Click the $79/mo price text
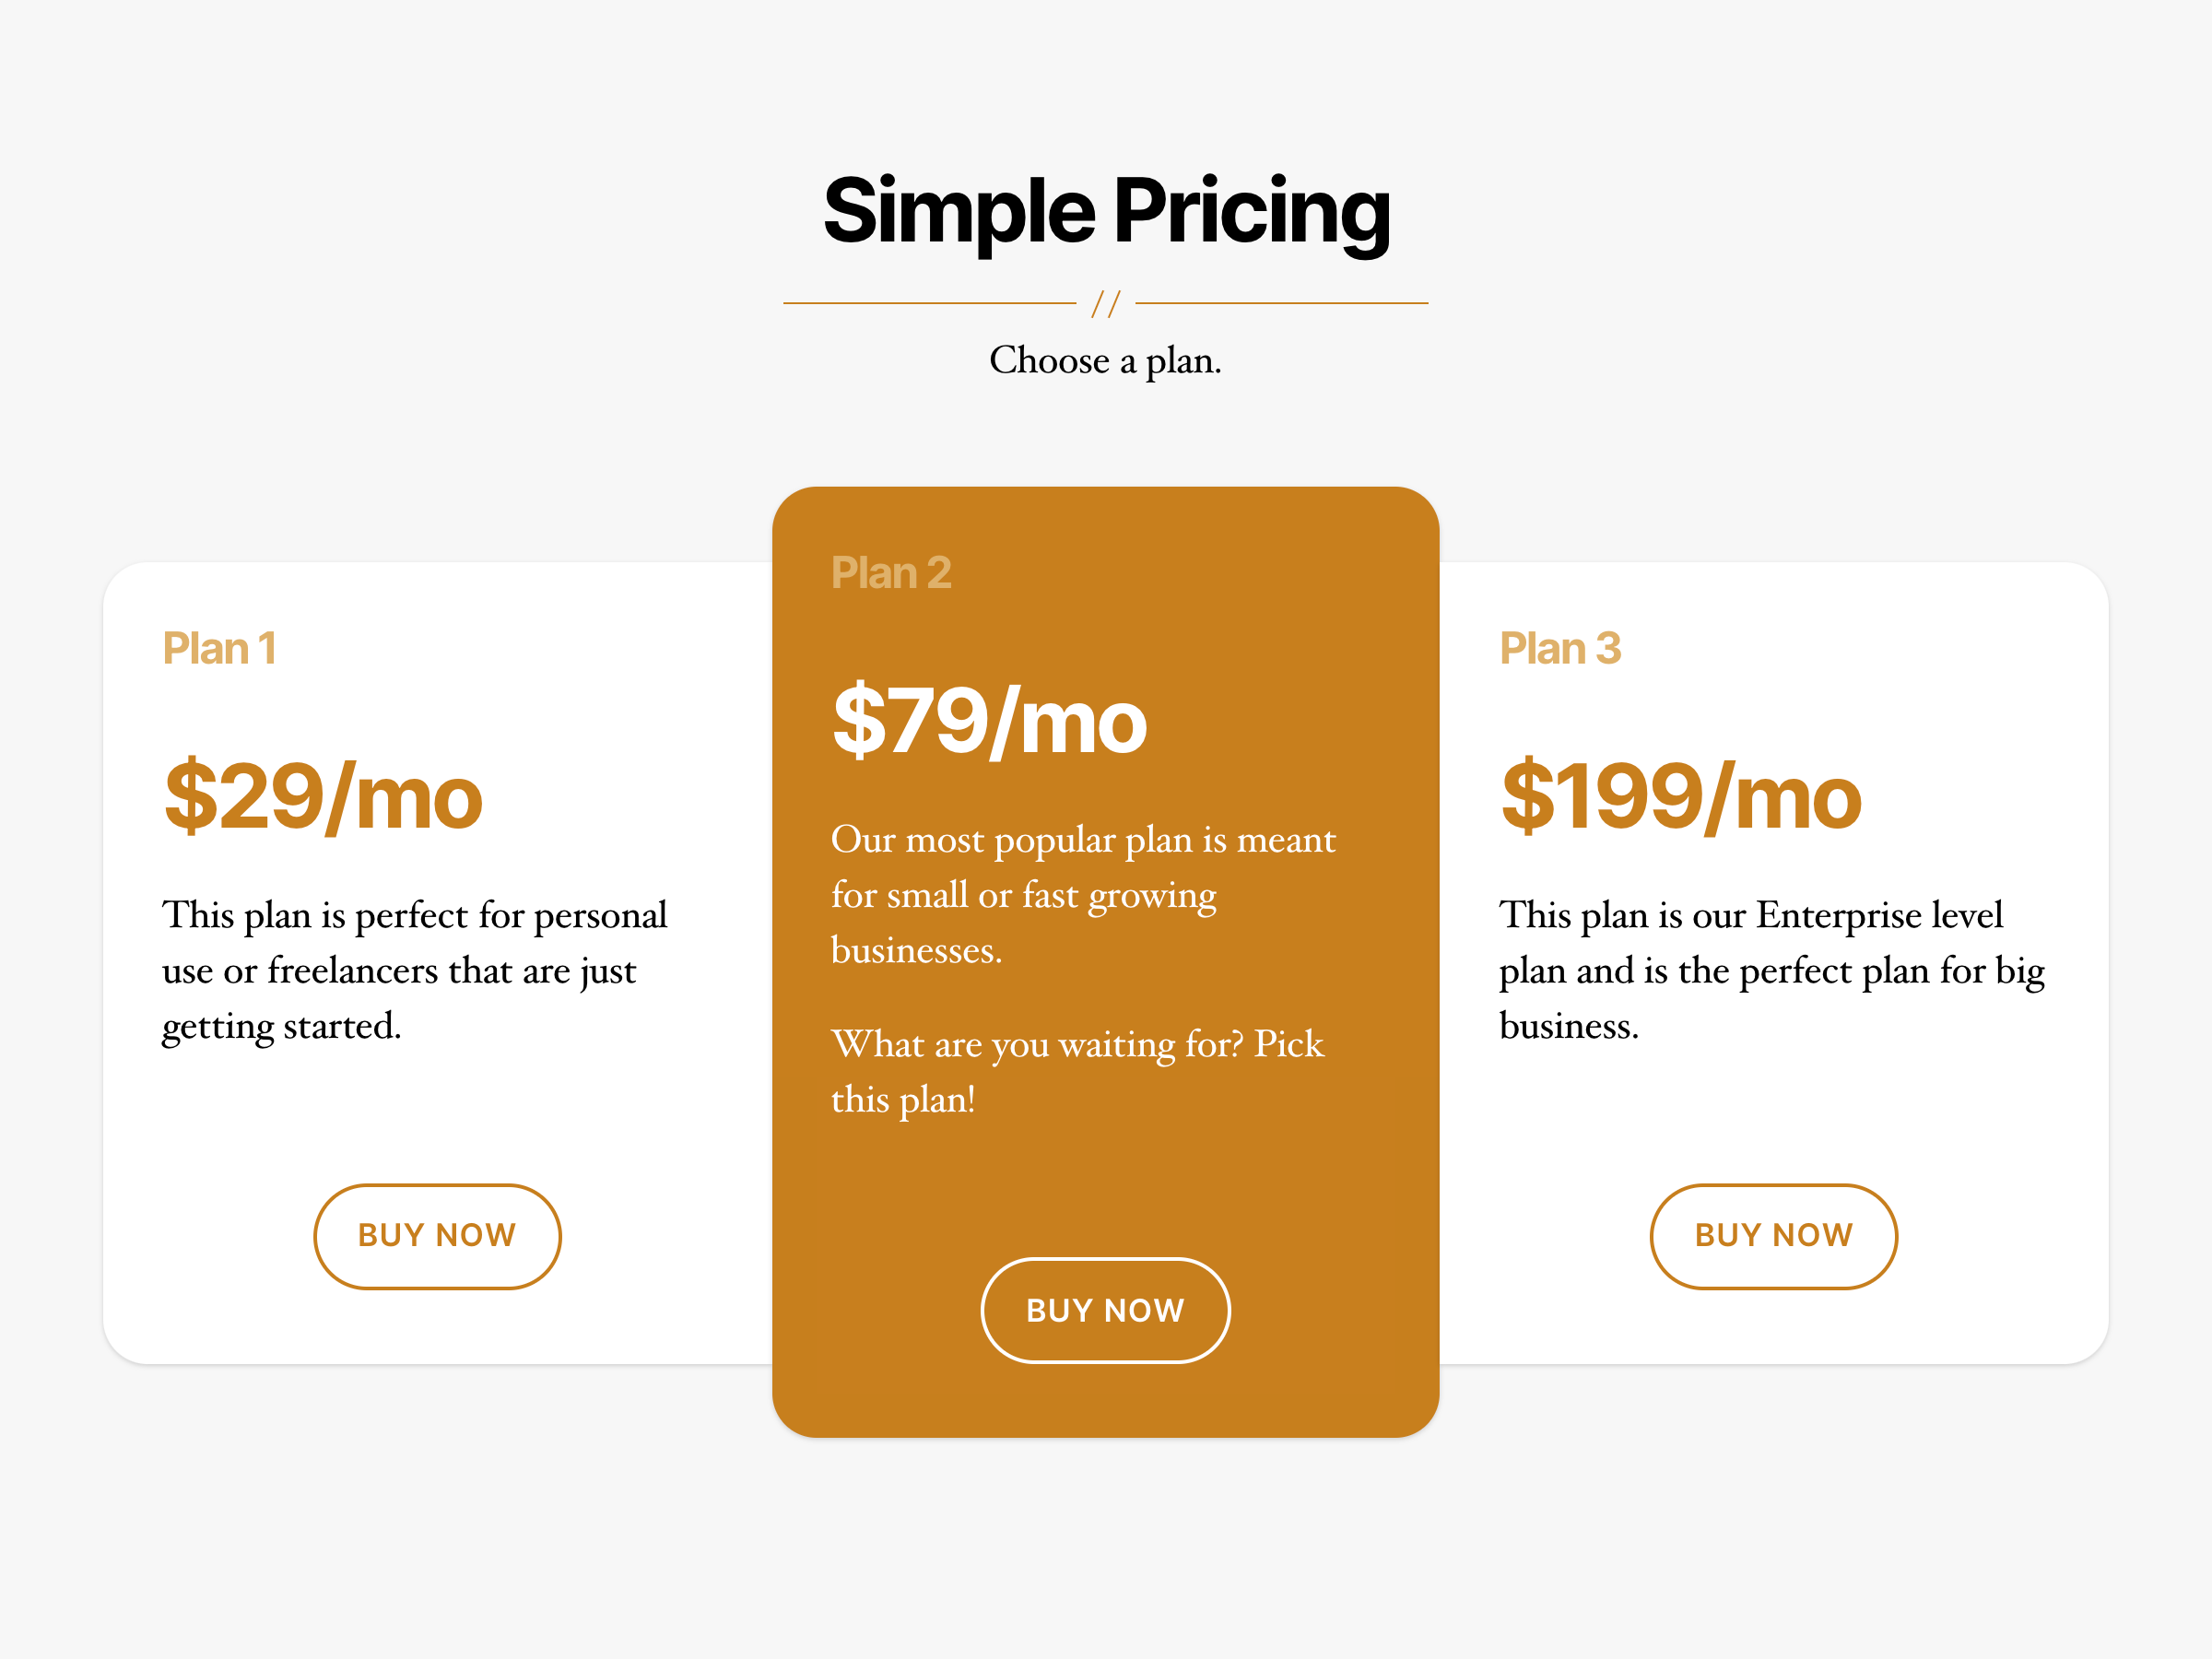The image size is (2212, 1659). (x=990, y=720)
